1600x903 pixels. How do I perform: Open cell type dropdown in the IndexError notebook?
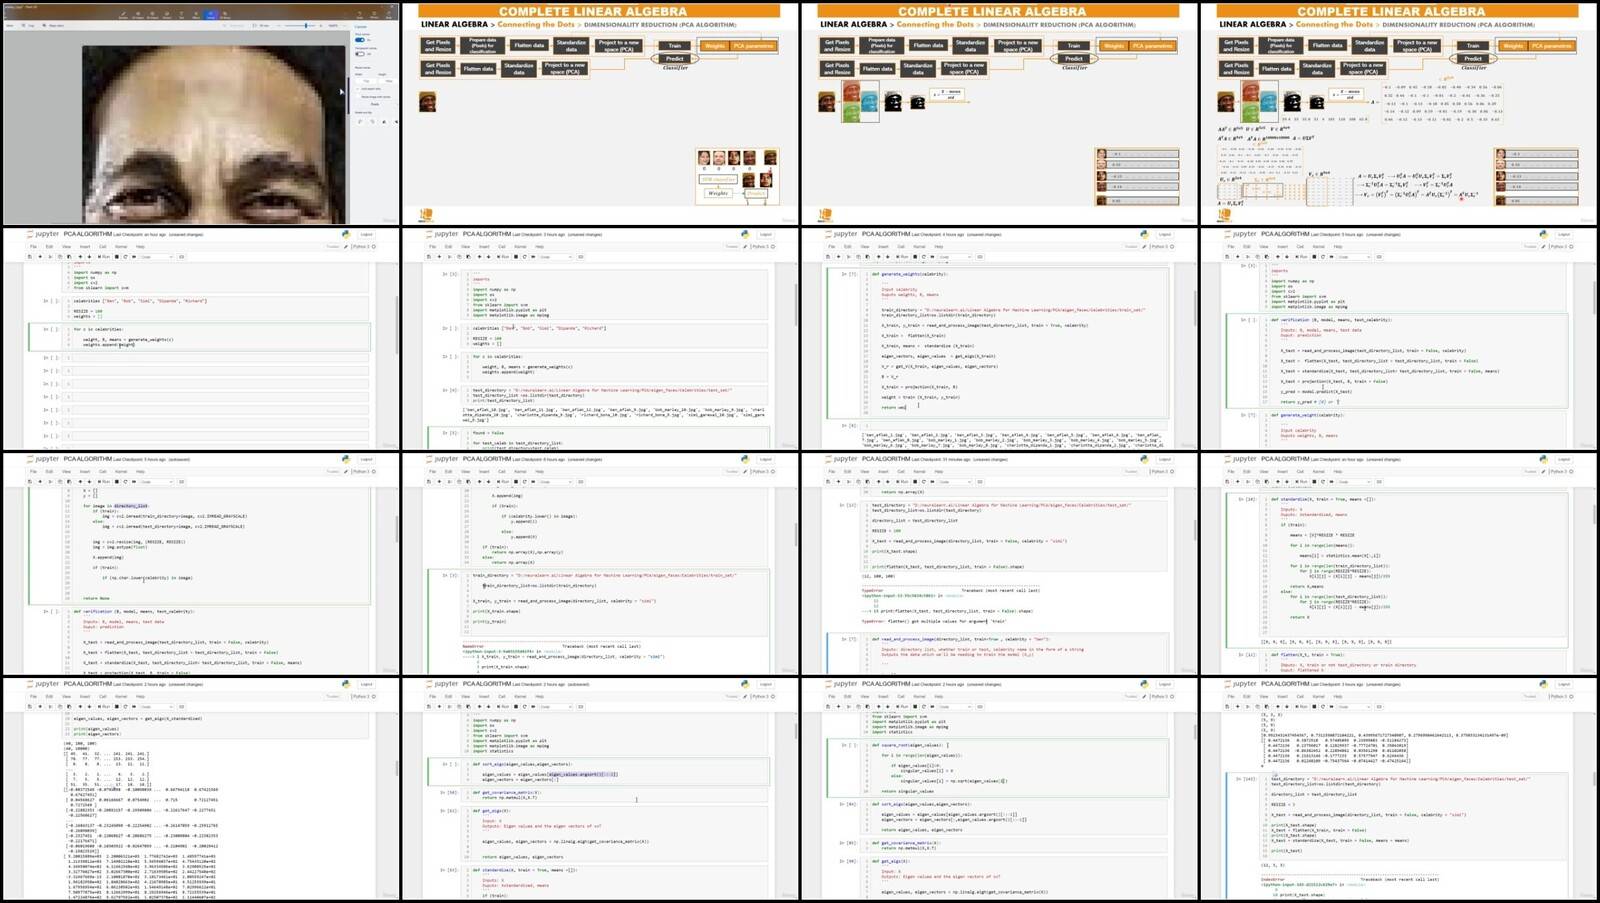[x=1356, y=707]
